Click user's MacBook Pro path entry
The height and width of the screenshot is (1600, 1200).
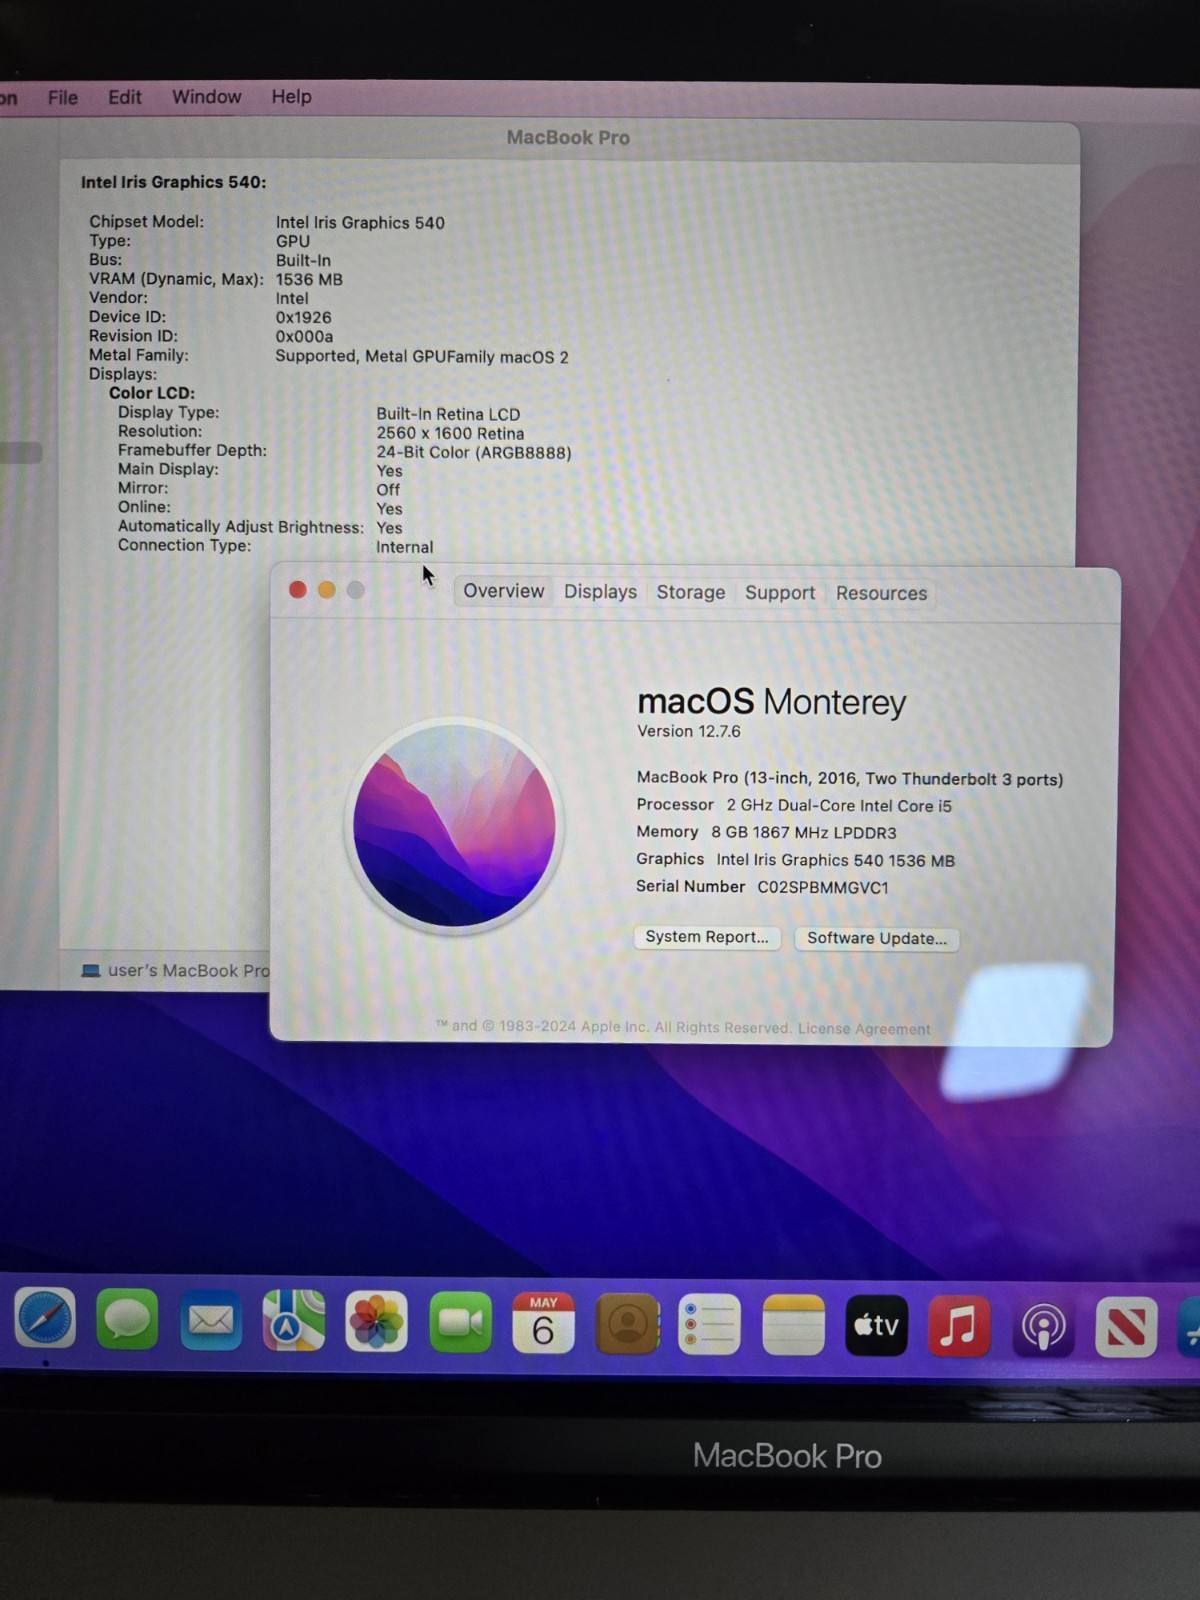(x=188, y=970)
